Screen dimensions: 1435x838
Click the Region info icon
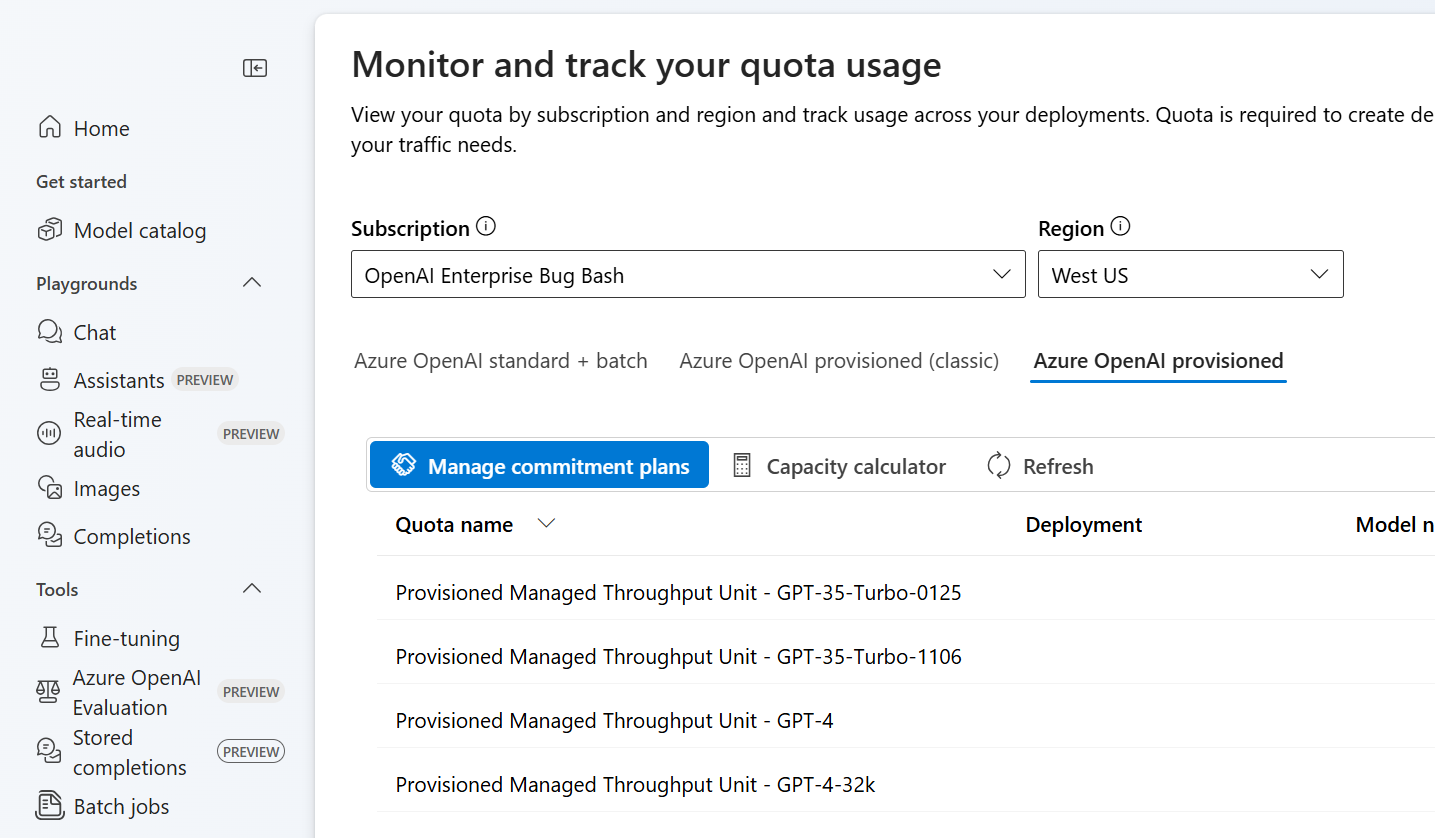[1120, 227]
